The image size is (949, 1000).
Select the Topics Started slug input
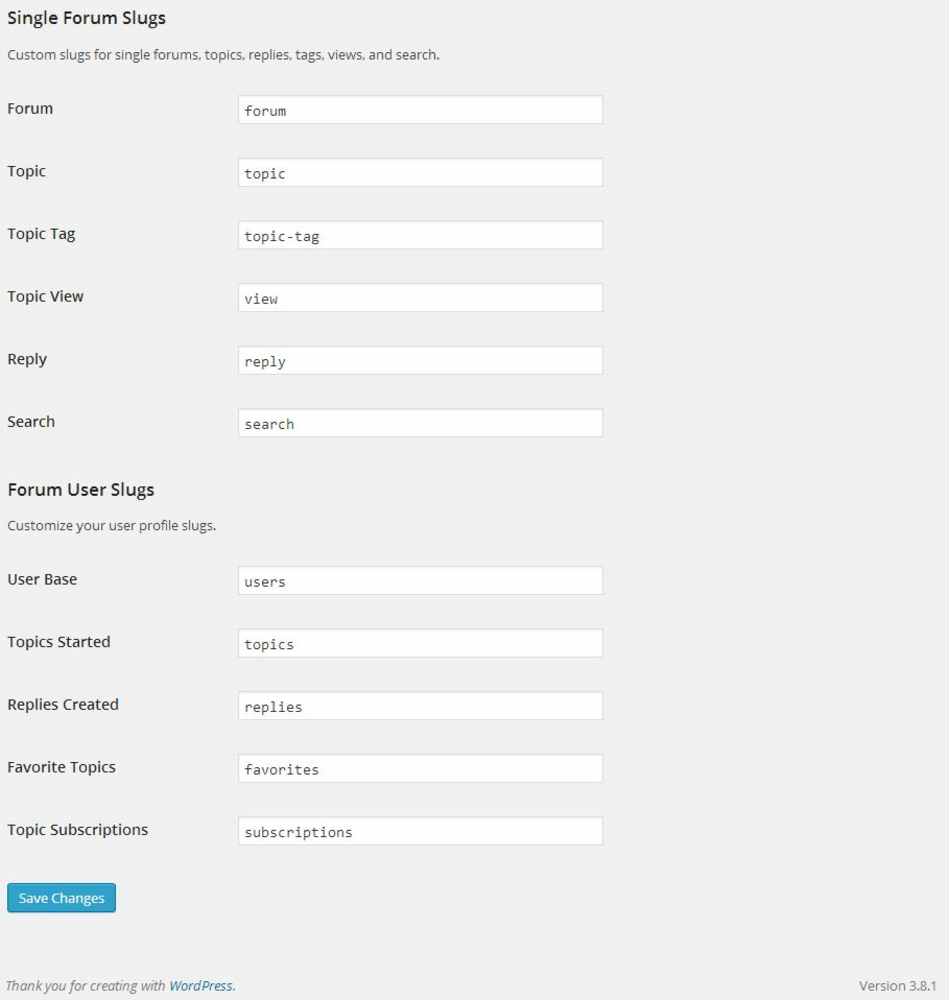pos(420,644)
